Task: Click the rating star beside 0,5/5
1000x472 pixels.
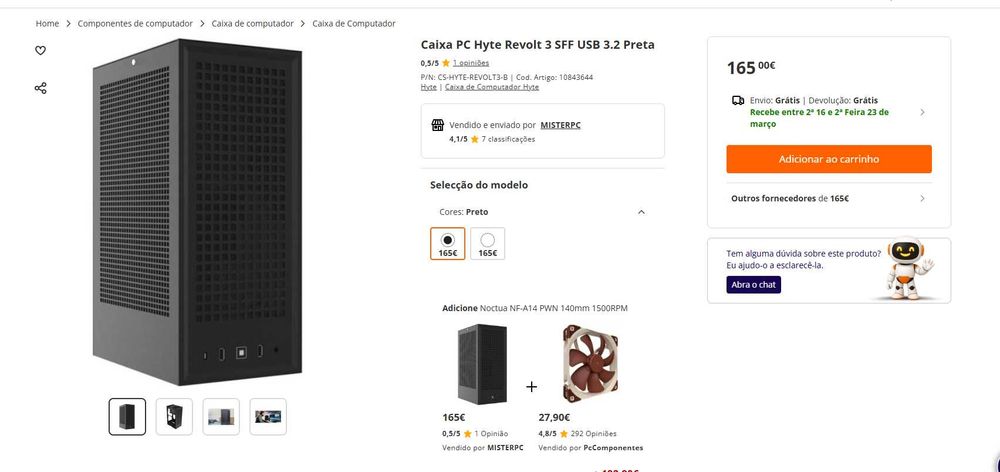Action: 446,63
